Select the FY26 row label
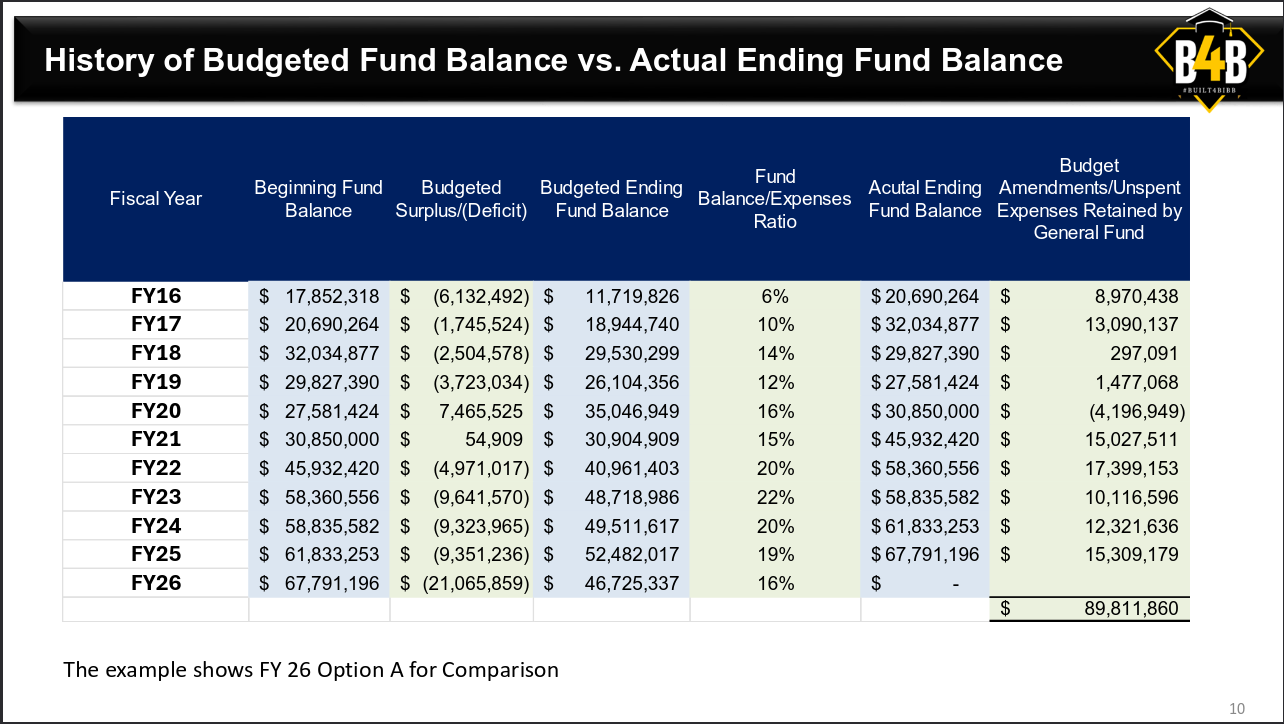 (x=156, y=583)
